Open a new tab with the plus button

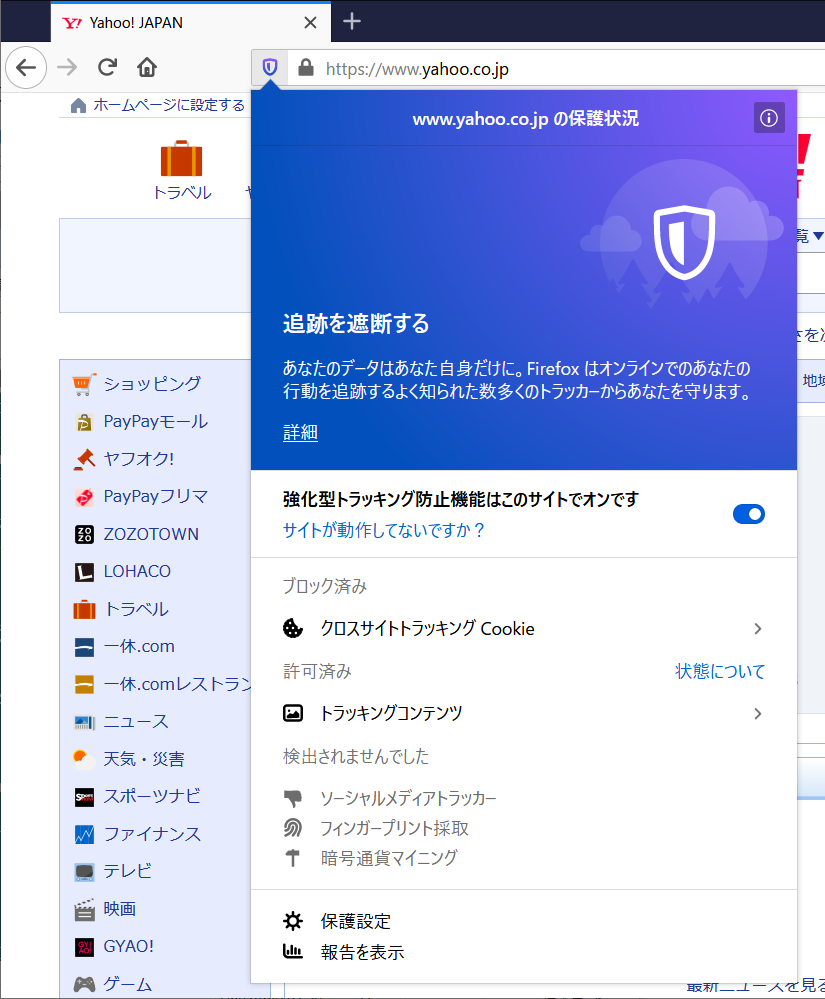pyautogui.click(x=352, y=22)
